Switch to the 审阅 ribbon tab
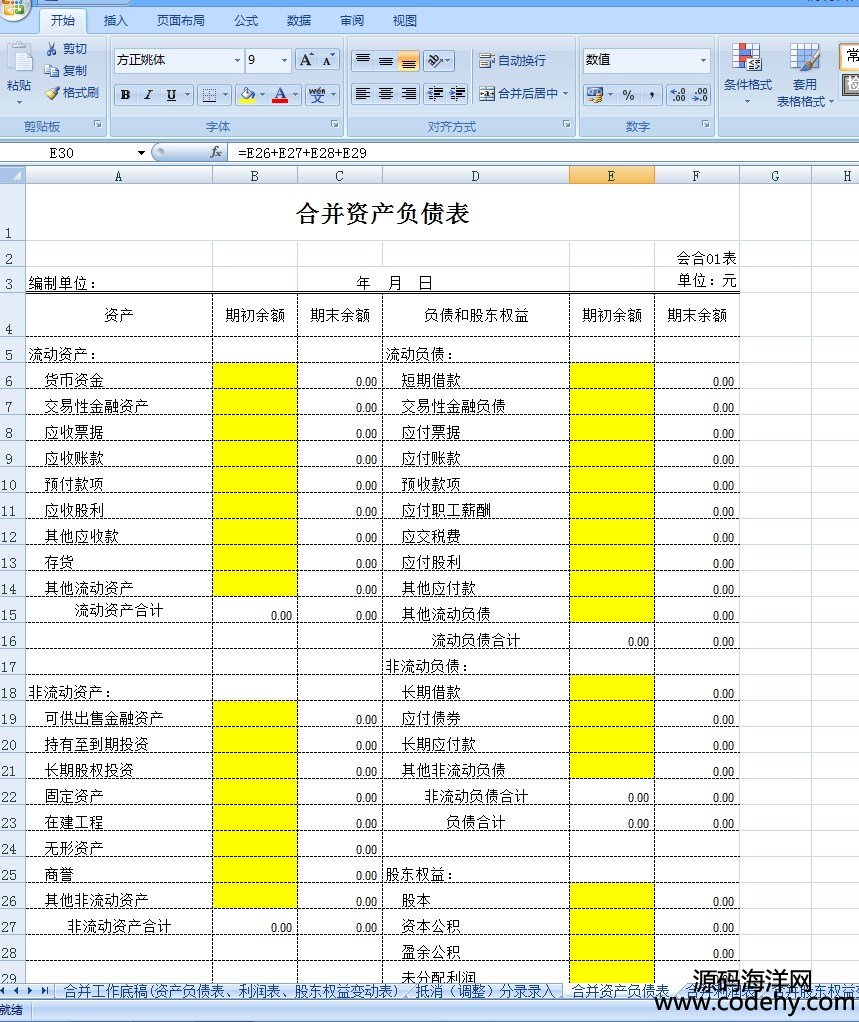859x1022 pixels. [x=352, y=21]
